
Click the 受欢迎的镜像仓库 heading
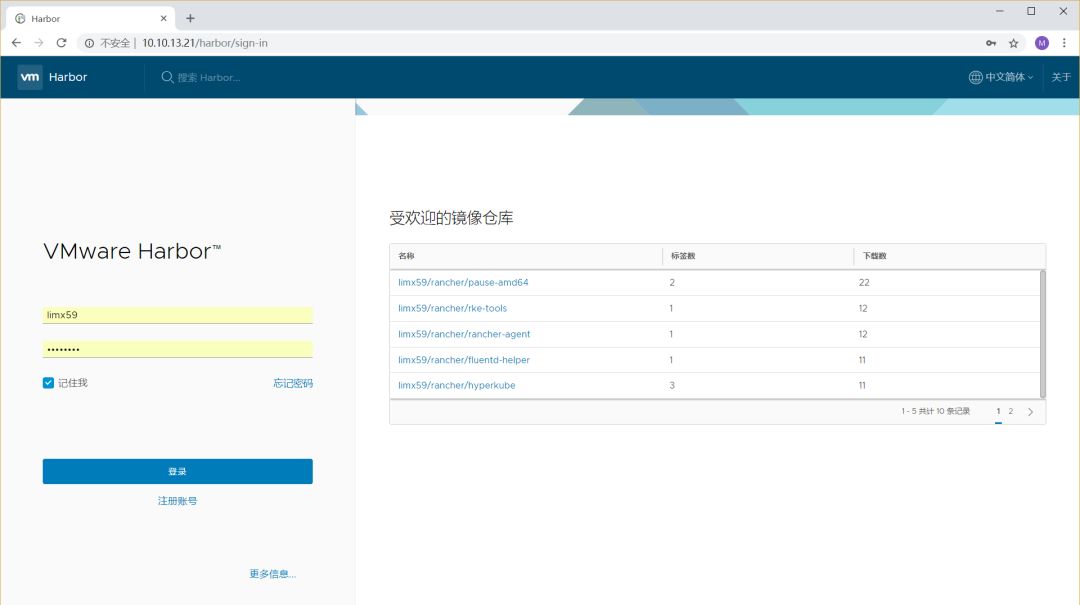click(451, 218)
